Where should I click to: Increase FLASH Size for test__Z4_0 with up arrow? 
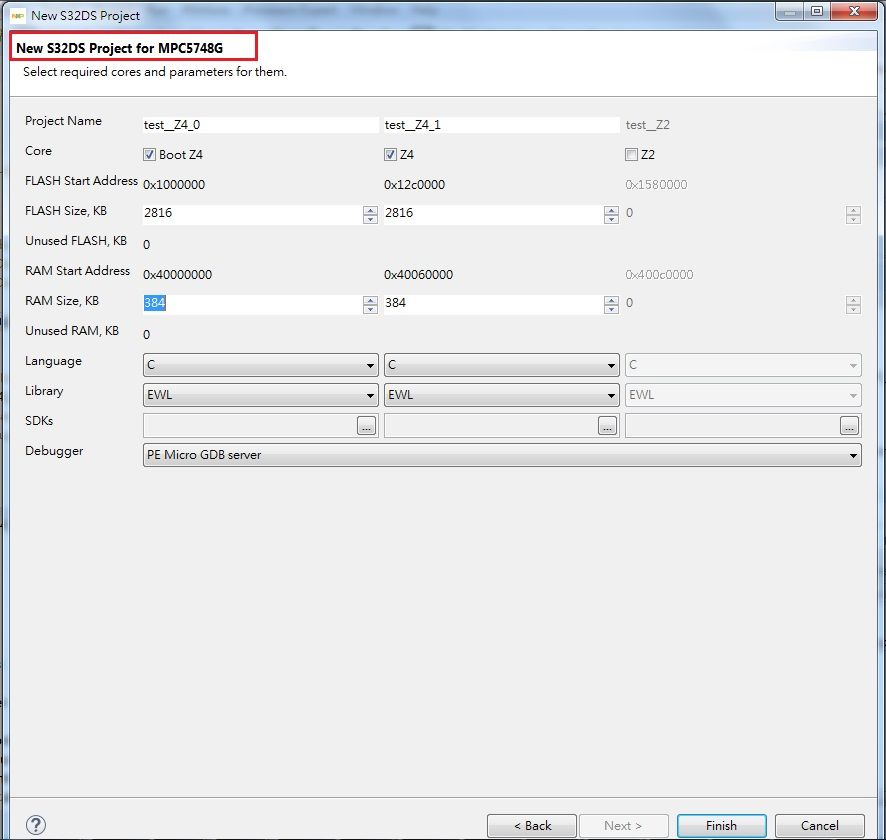[x=370, y=210]
